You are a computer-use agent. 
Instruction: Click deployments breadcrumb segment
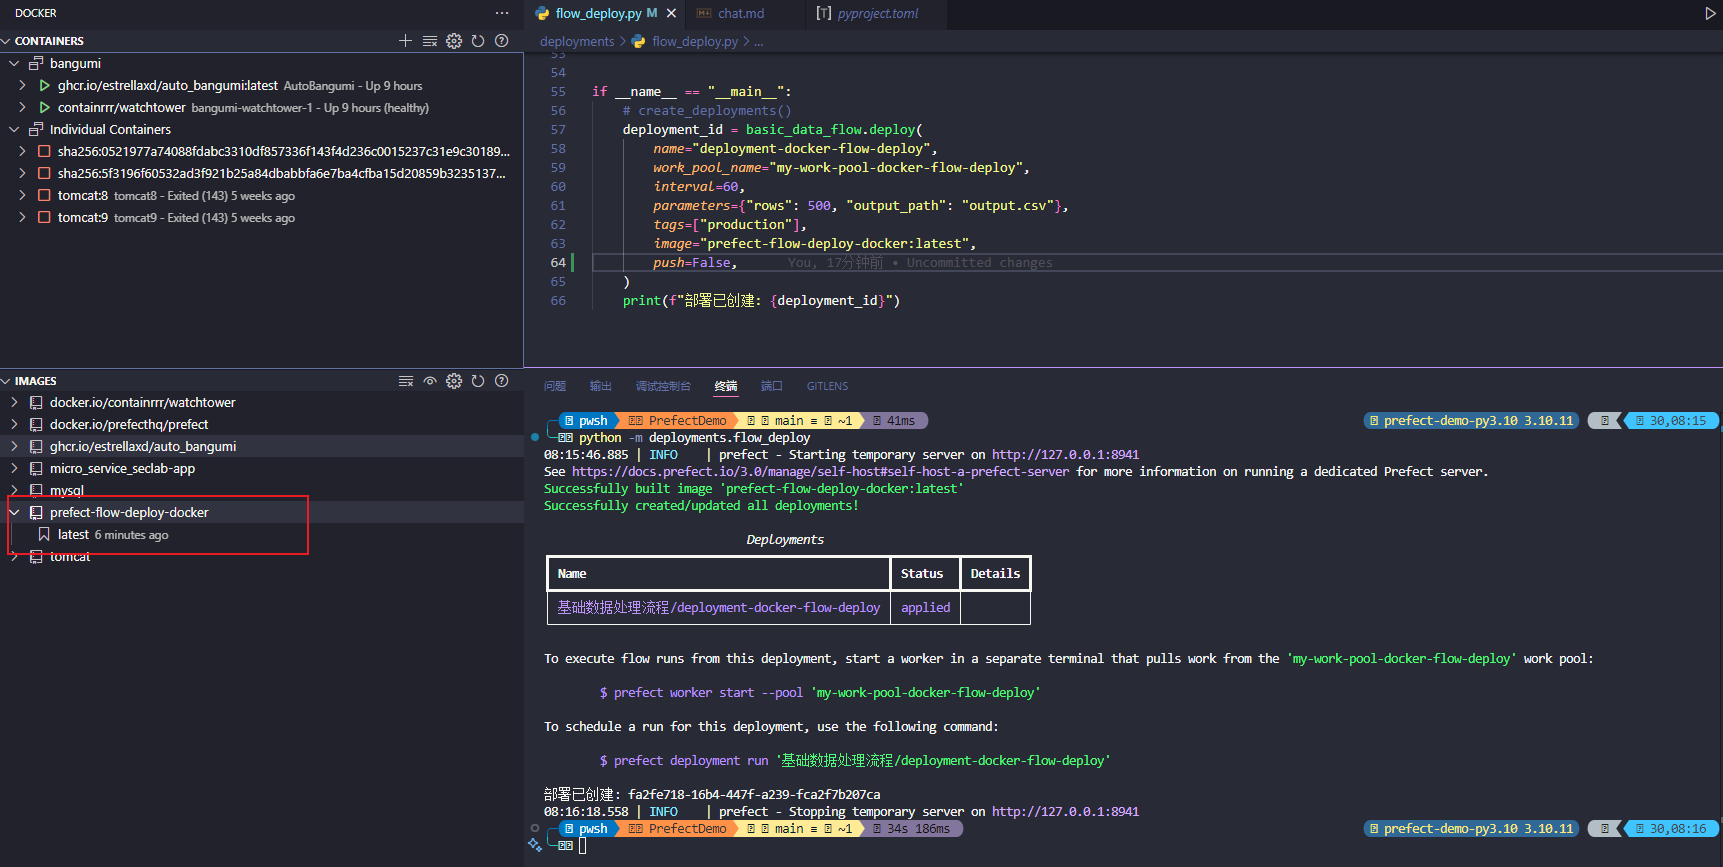[577, 42]
